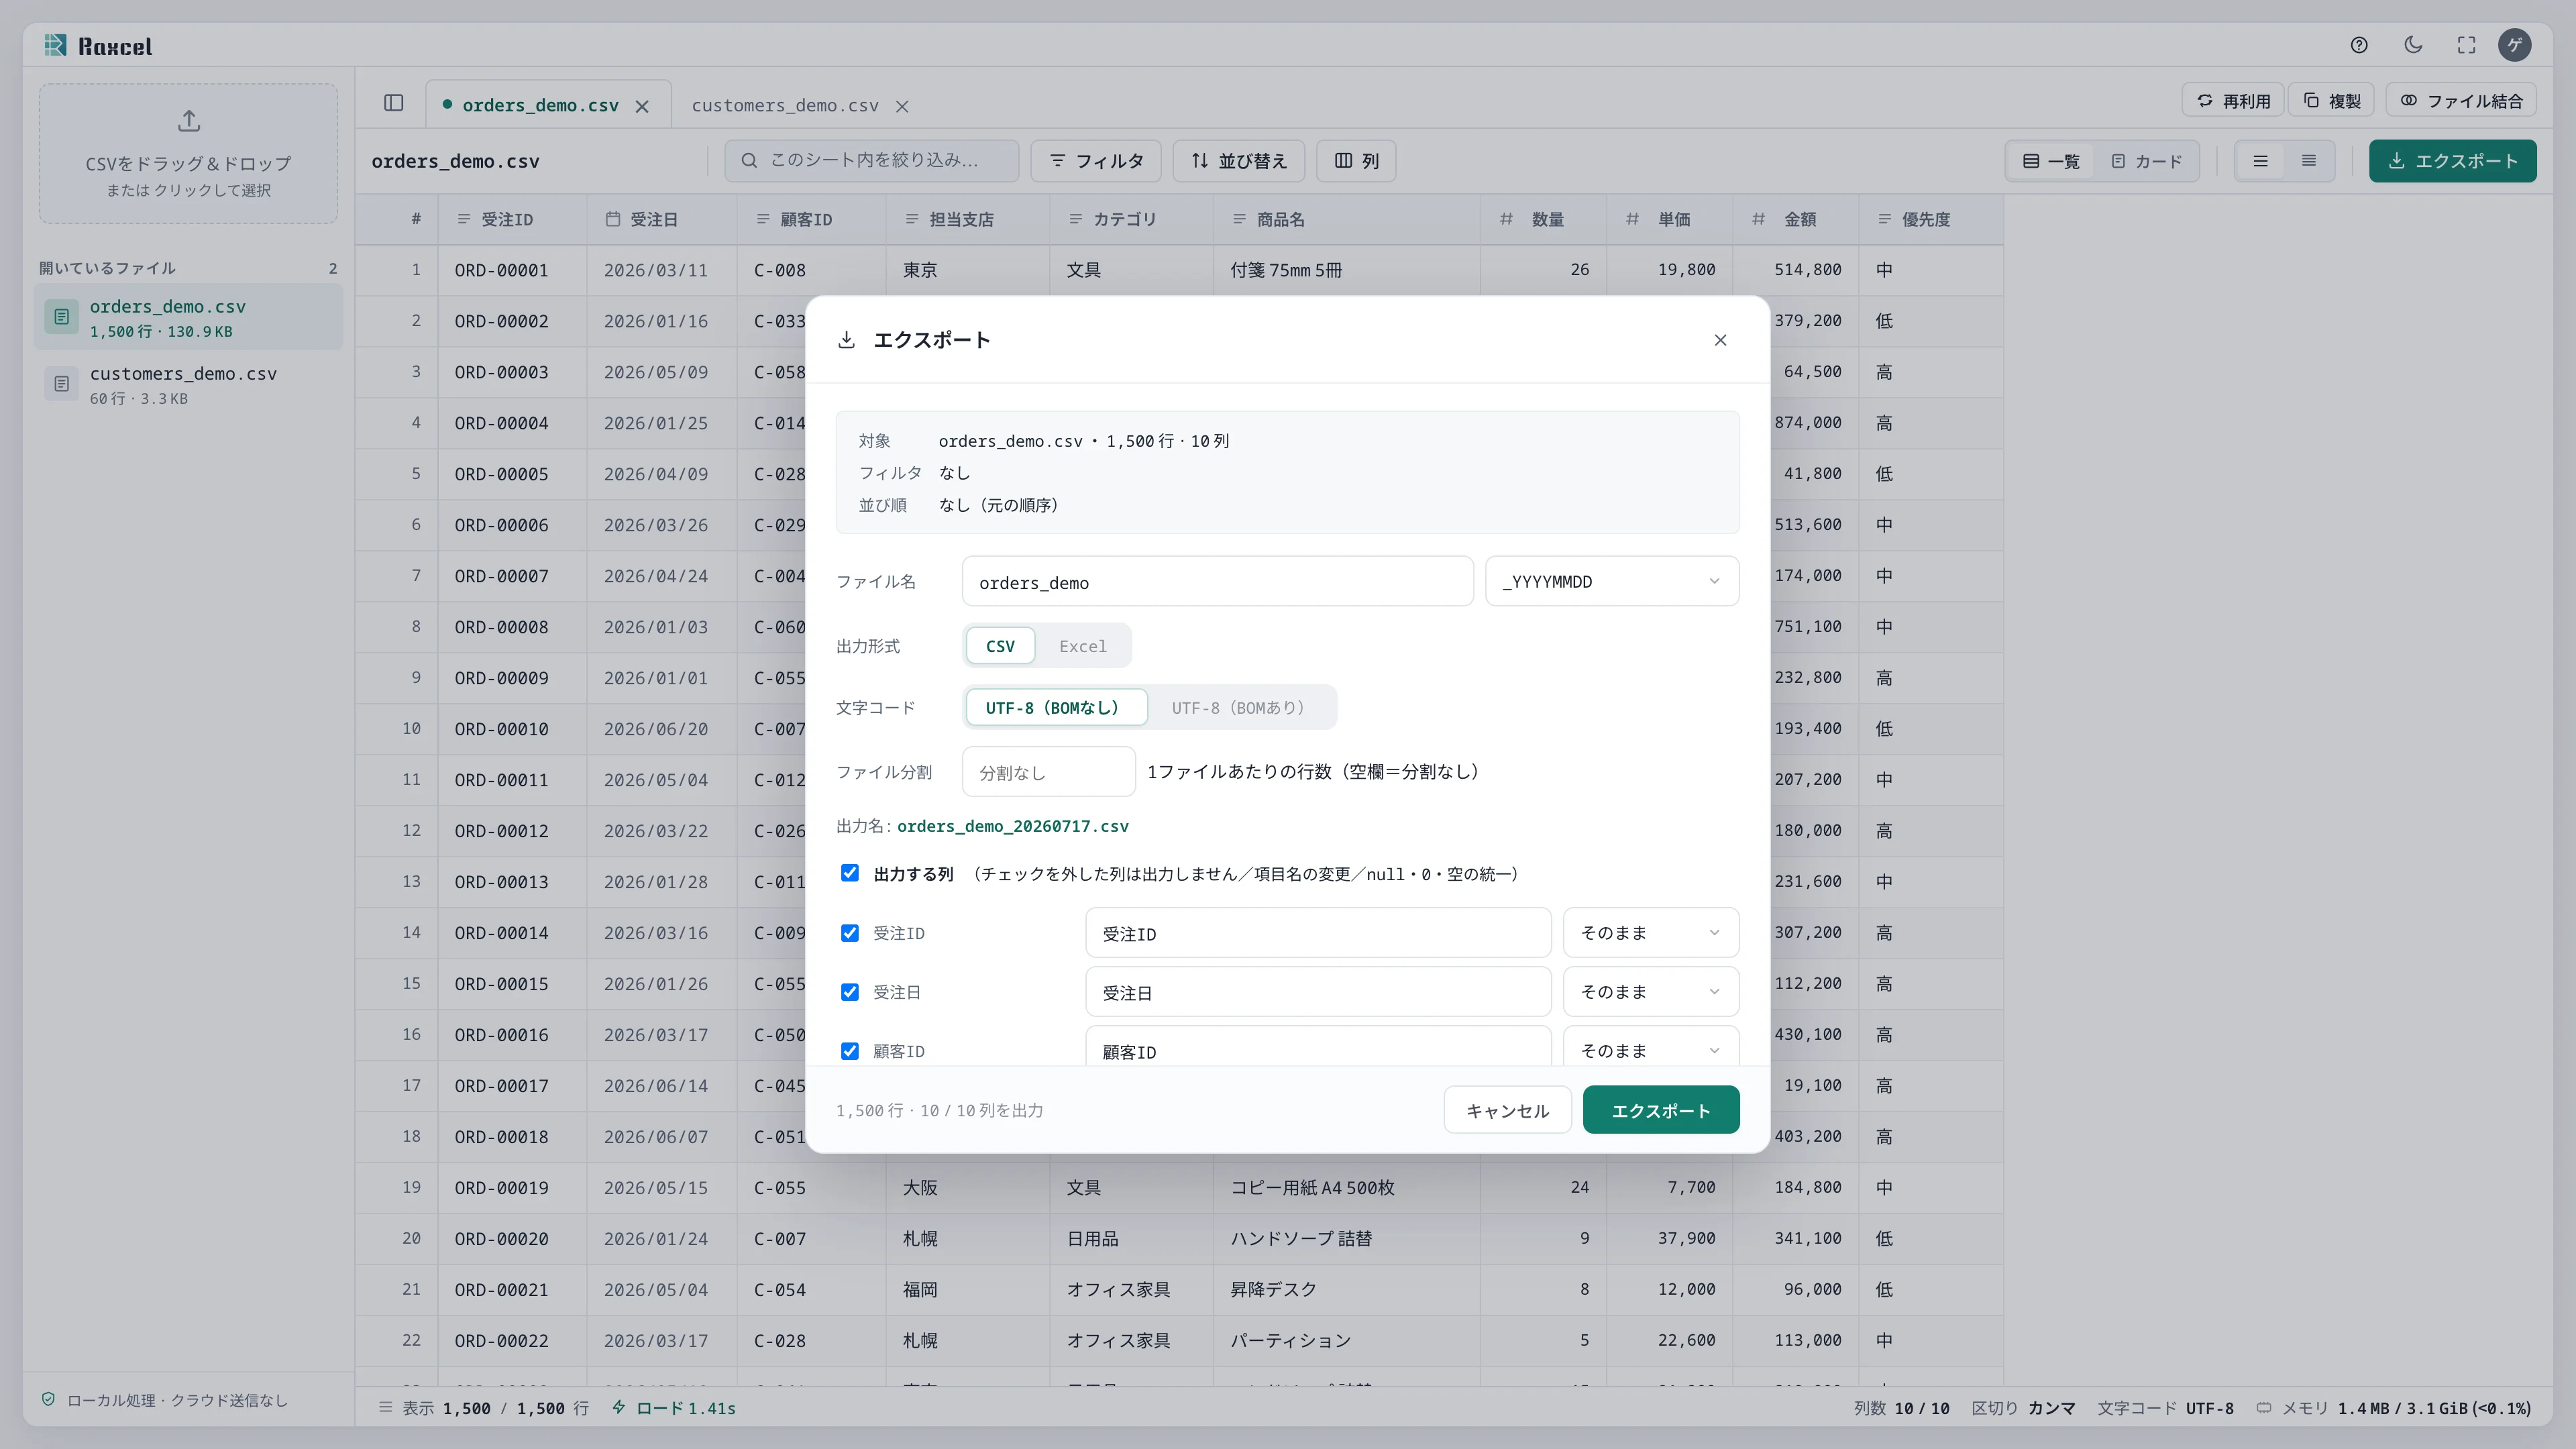The height and width of the screenshot is (1449, 2576).
Task: Click the 担当支店 column header
Action: (x=967, y=219)
